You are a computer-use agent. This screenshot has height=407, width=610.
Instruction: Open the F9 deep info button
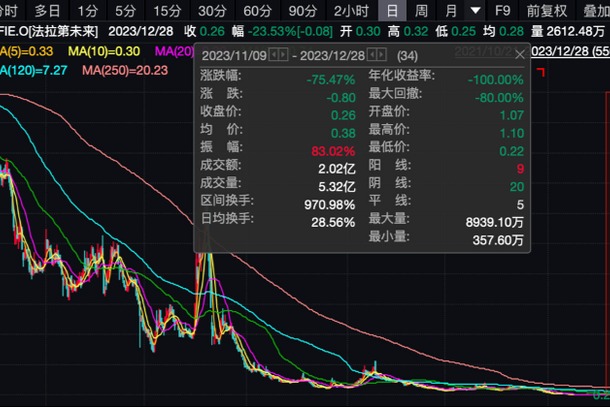click(502, 11)
